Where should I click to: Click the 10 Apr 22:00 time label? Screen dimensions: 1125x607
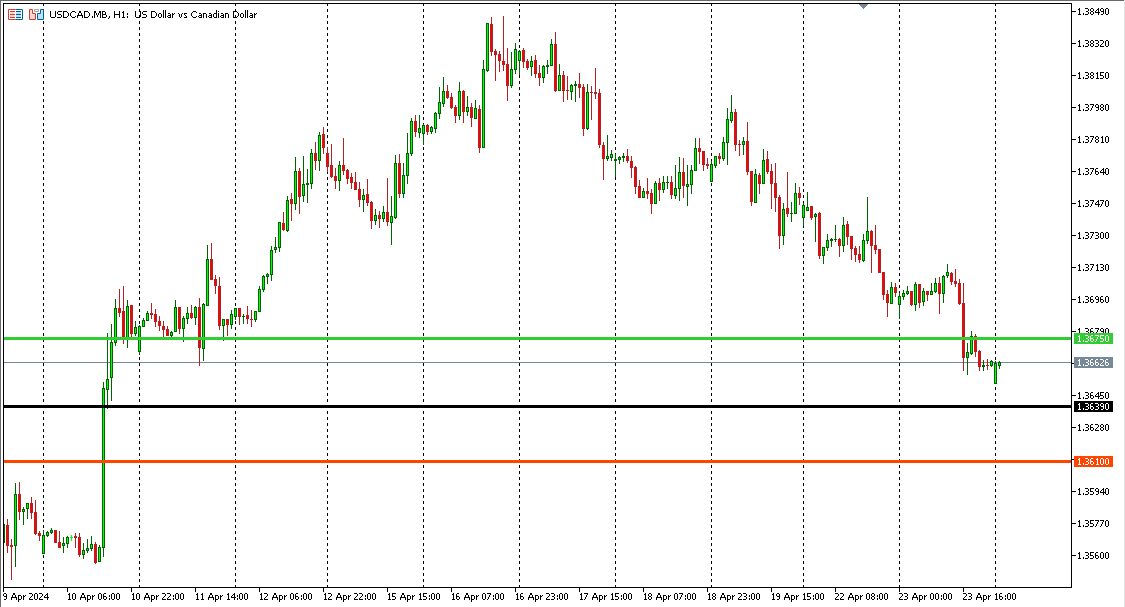pos(157,596)
